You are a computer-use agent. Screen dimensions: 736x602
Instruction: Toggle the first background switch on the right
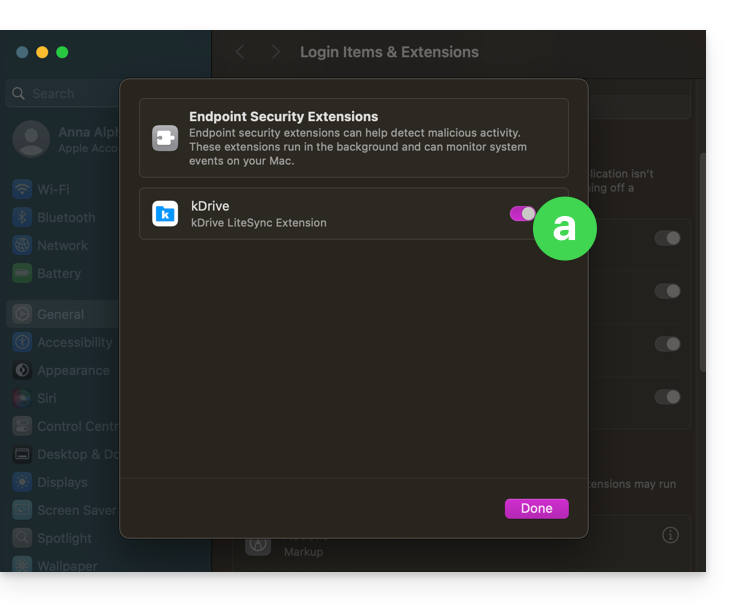point(667,238)
